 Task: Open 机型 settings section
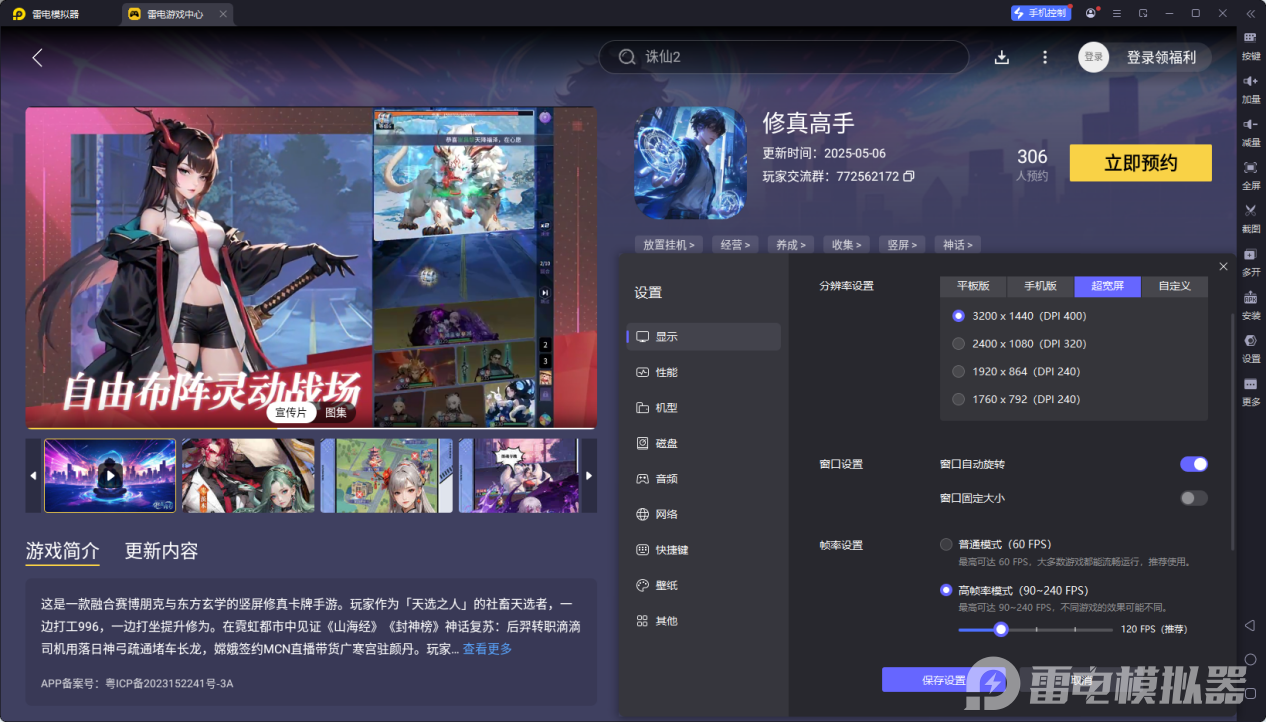(x=704, y=408)
